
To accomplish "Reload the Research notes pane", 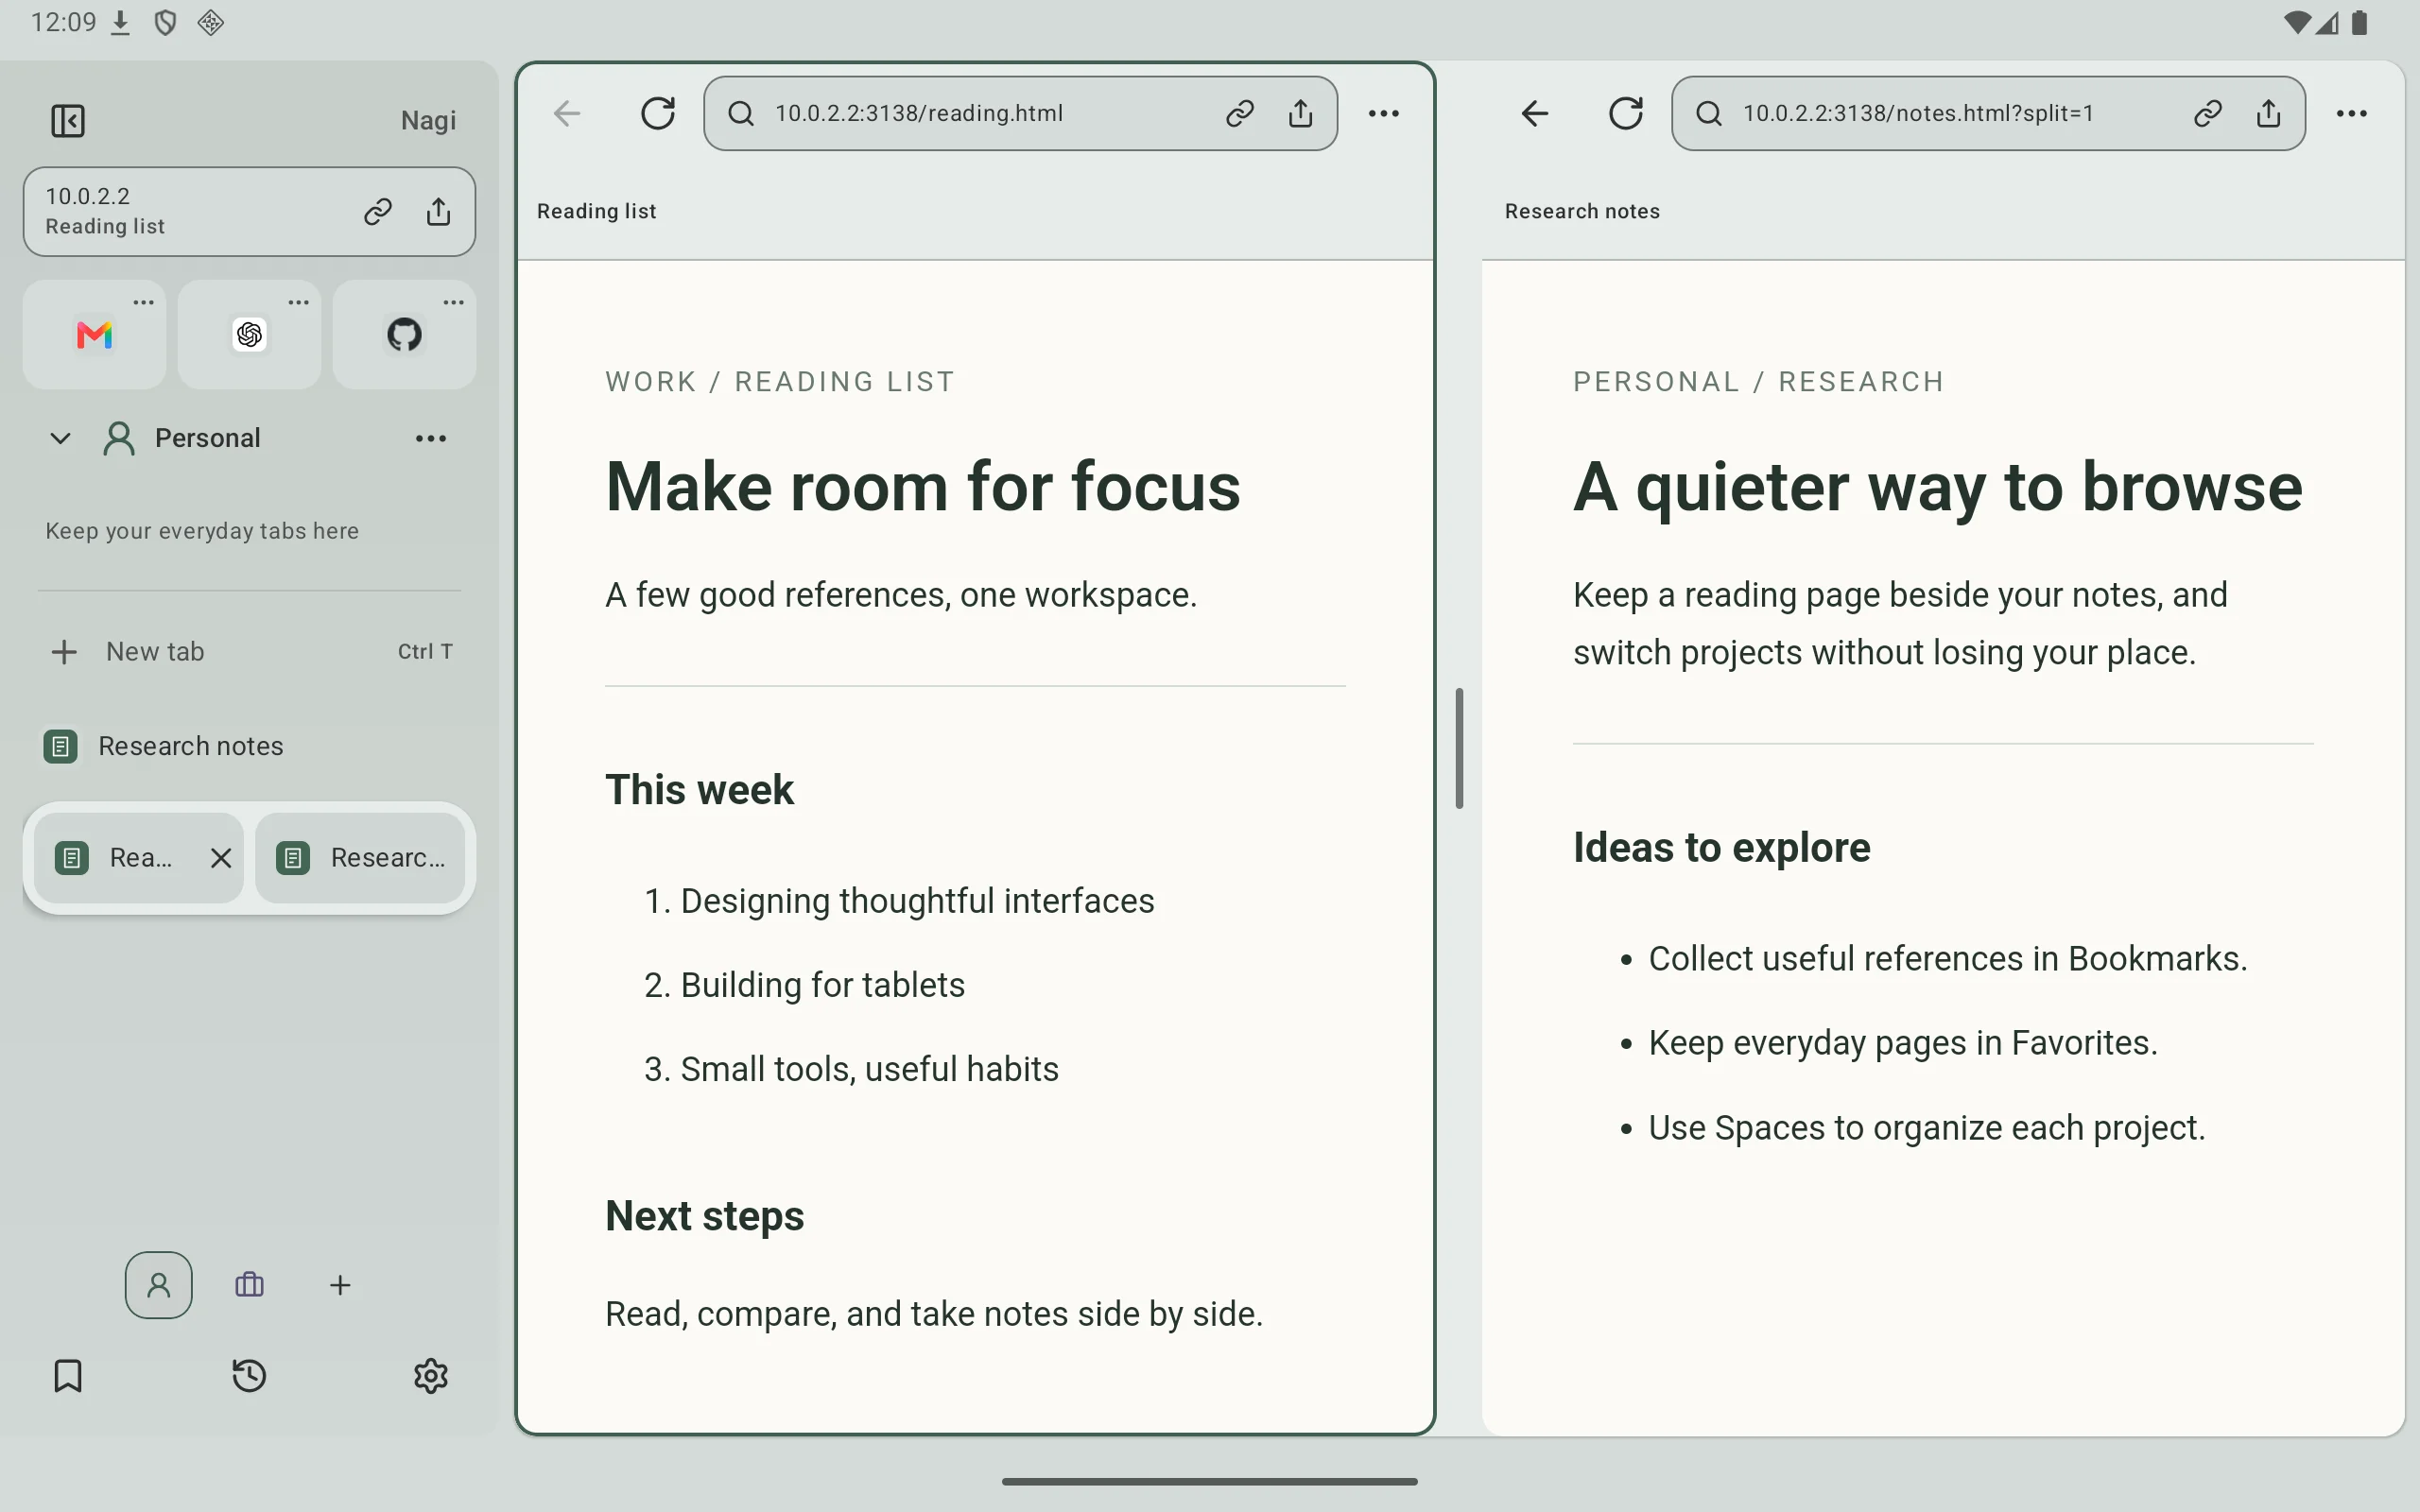I will [x=1626, y=113].
